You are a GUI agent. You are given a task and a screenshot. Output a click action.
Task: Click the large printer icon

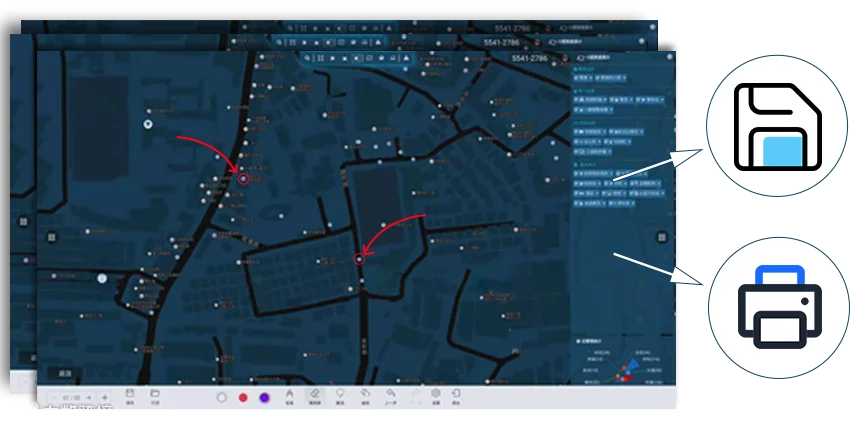[780, 307]
